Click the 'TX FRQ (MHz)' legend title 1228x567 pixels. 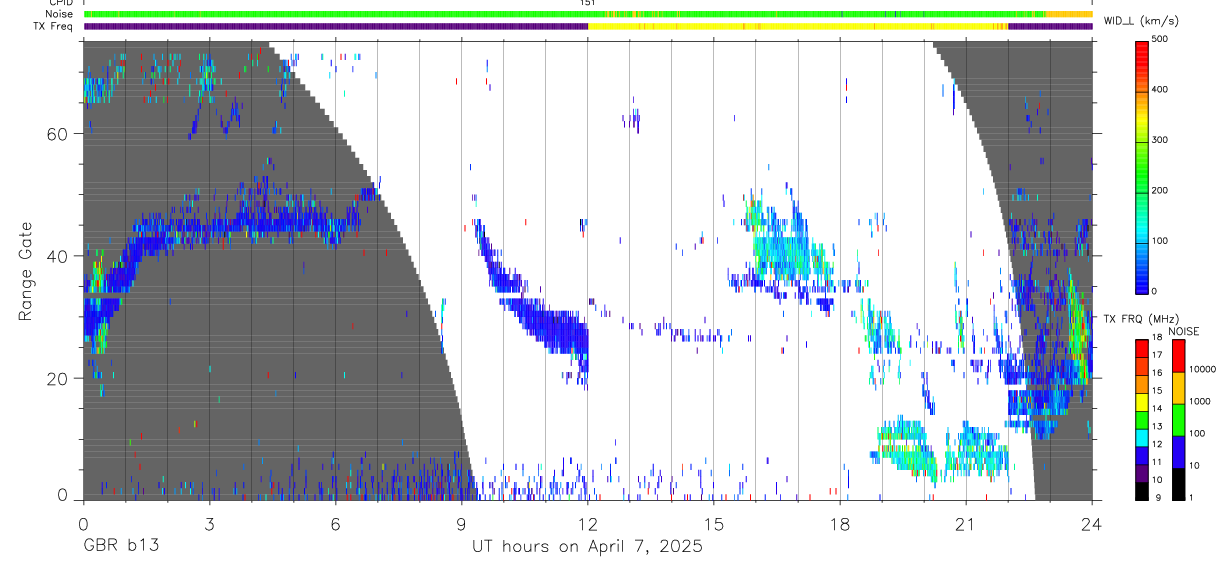1143,319
